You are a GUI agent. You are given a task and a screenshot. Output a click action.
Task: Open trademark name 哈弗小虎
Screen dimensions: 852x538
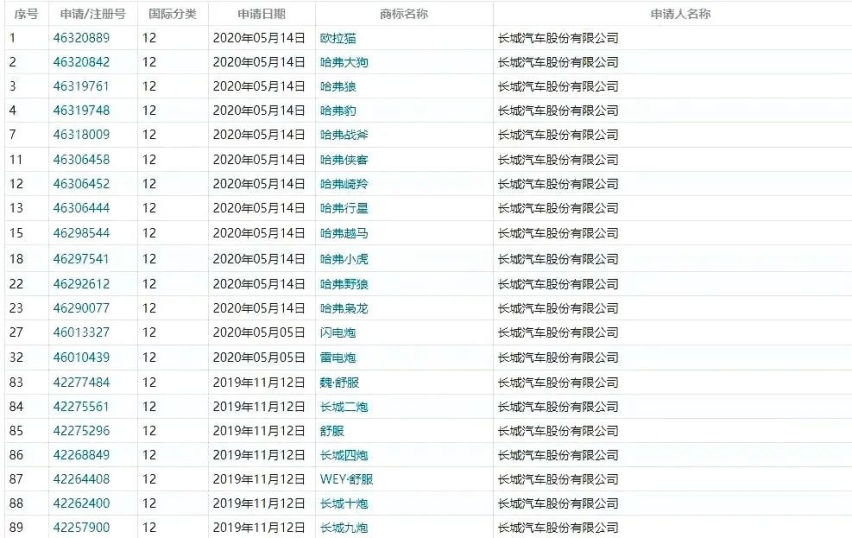[344, 259]
